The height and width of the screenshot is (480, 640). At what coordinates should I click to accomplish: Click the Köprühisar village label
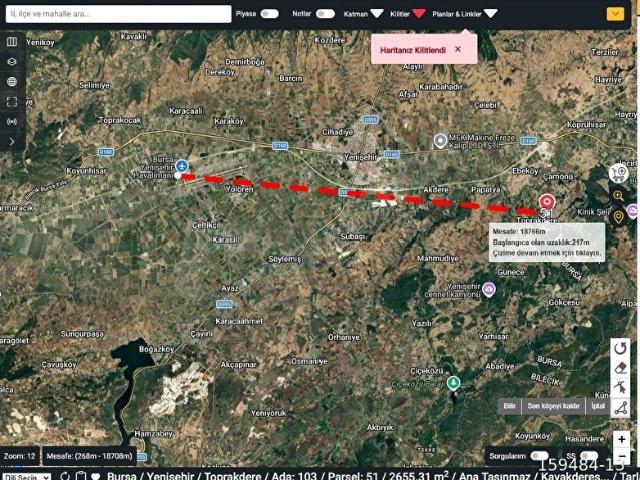(587, 124)
